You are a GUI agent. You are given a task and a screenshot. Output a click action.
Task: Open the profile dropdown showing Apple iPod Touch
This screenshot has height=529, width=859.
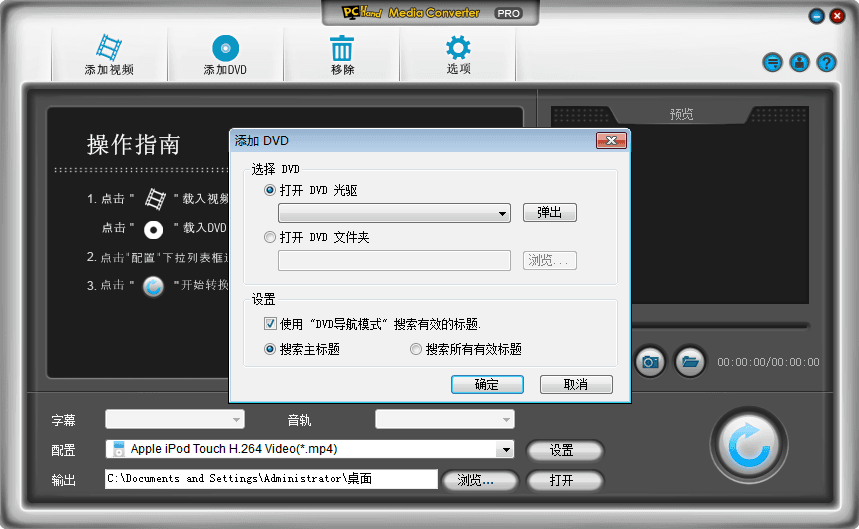pyautogui.click(x=505, y=450)
